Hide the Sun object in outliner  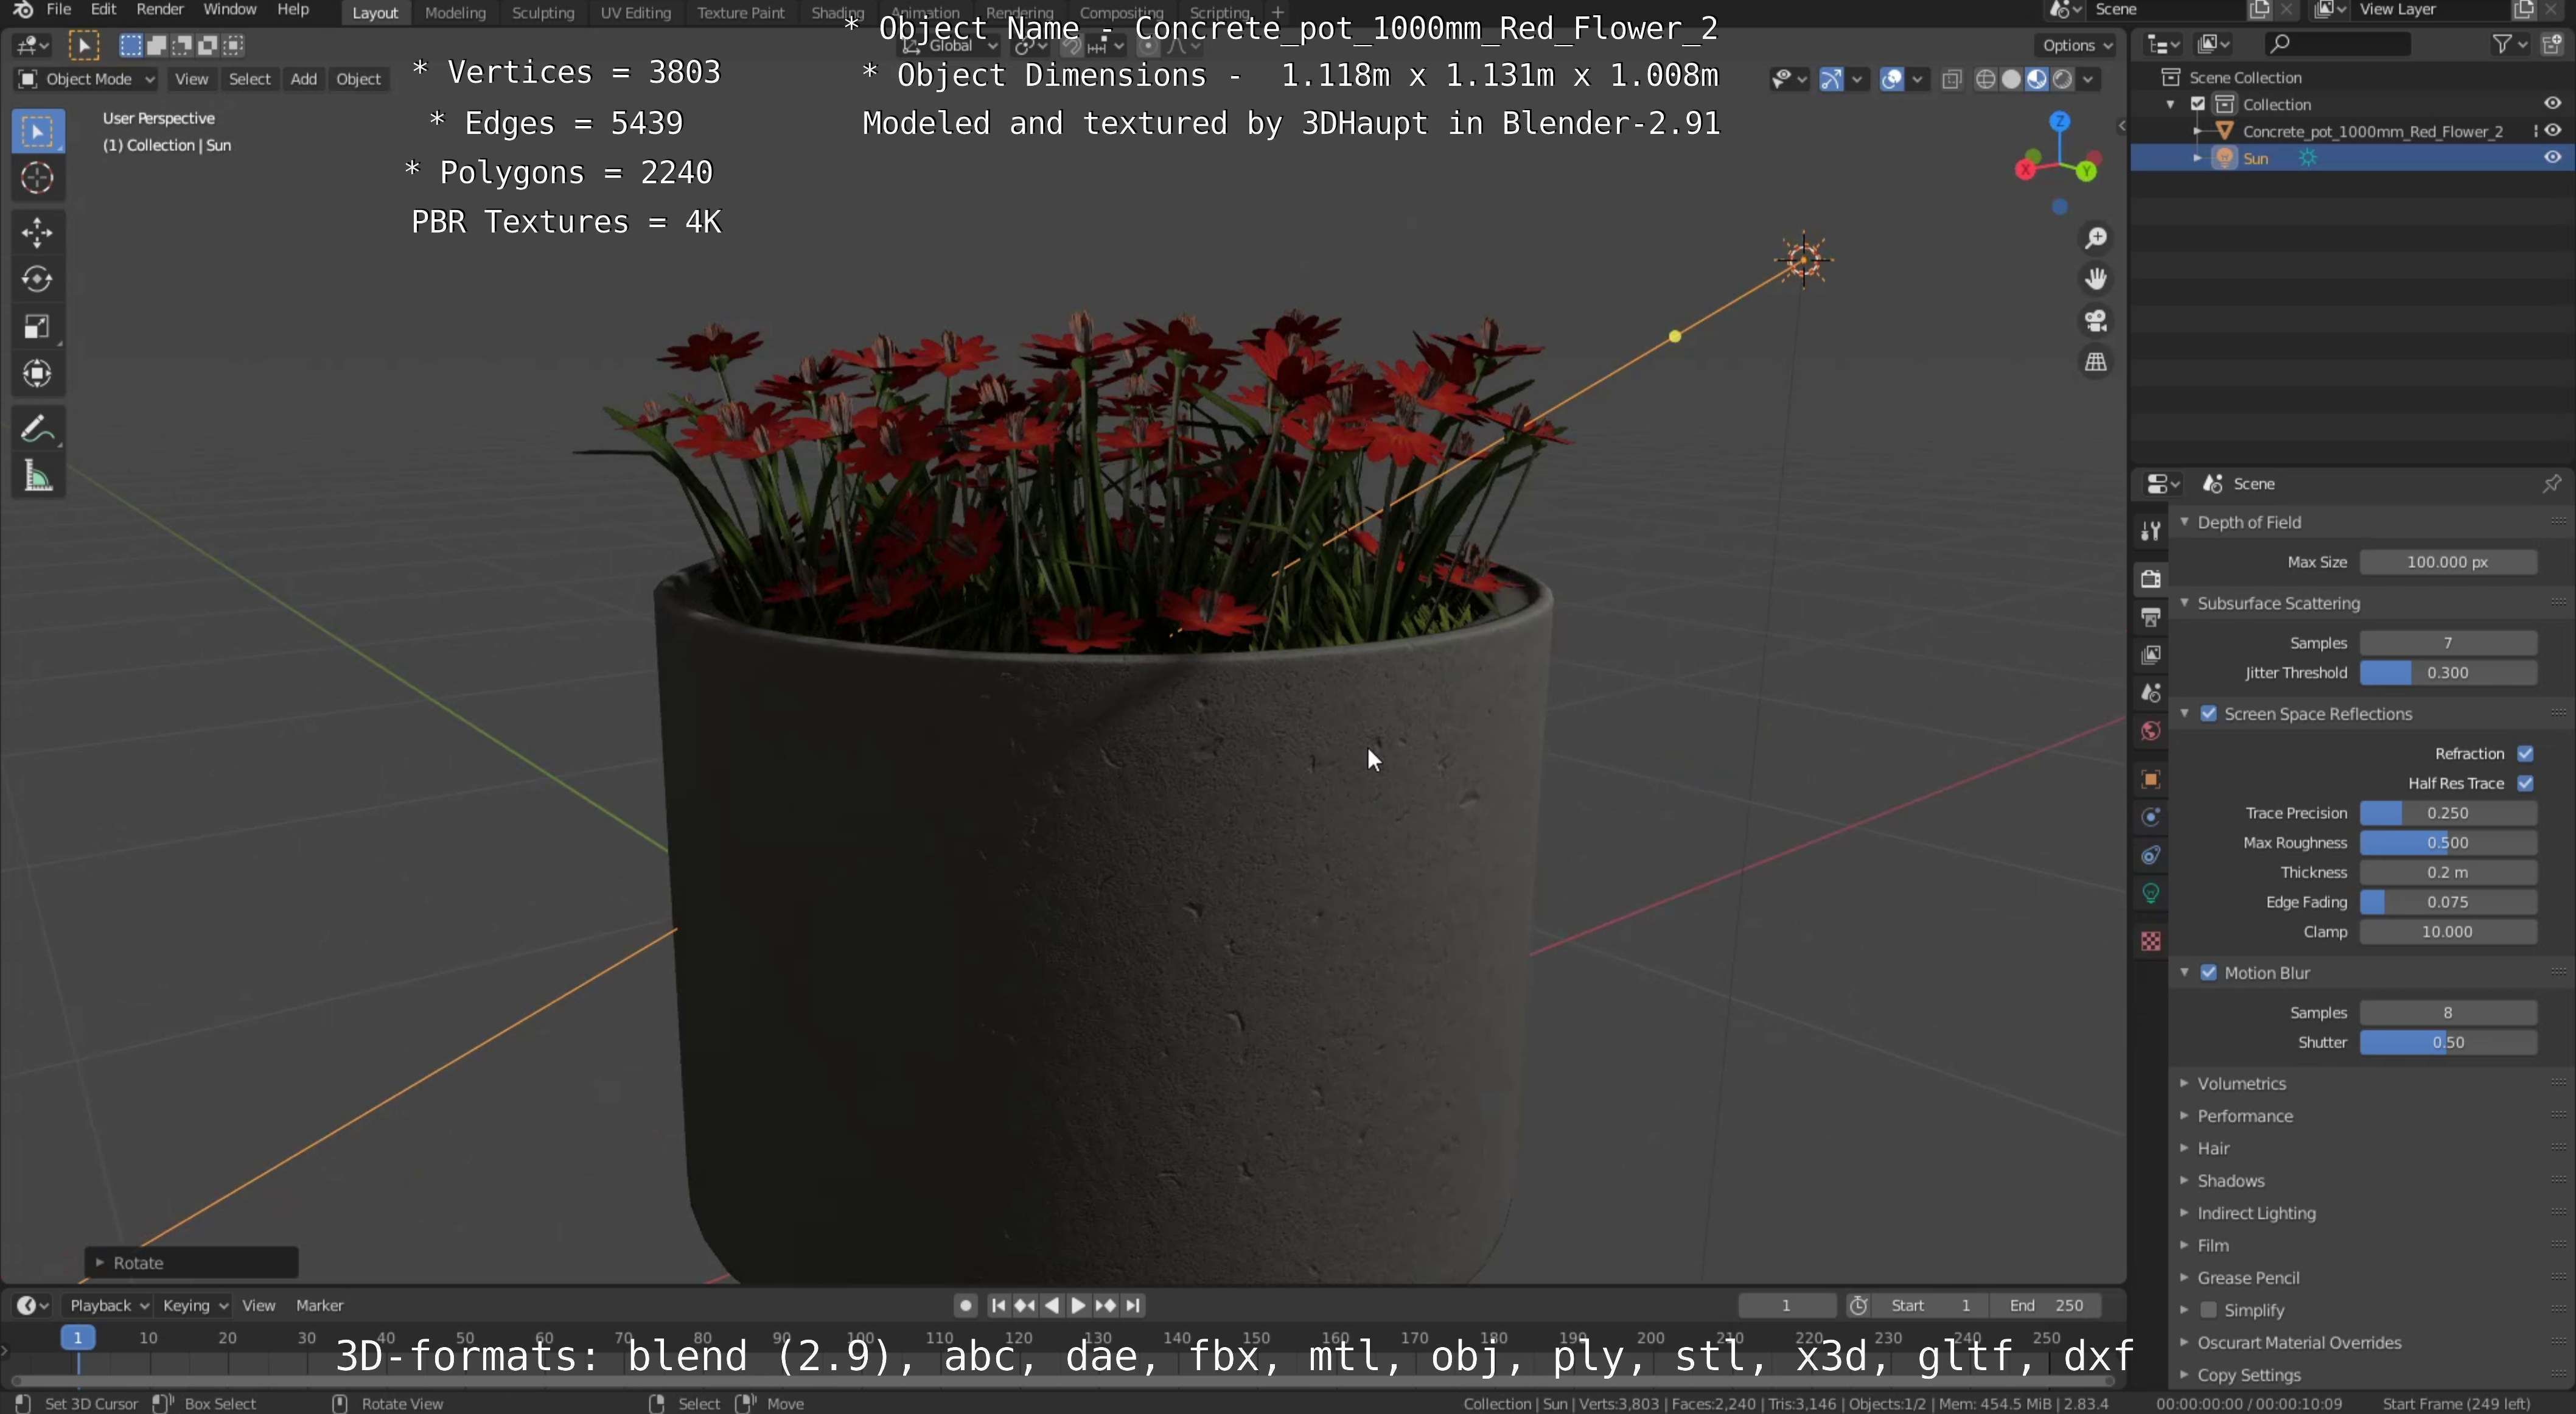pyautogui.click(x=2552, y=158)
